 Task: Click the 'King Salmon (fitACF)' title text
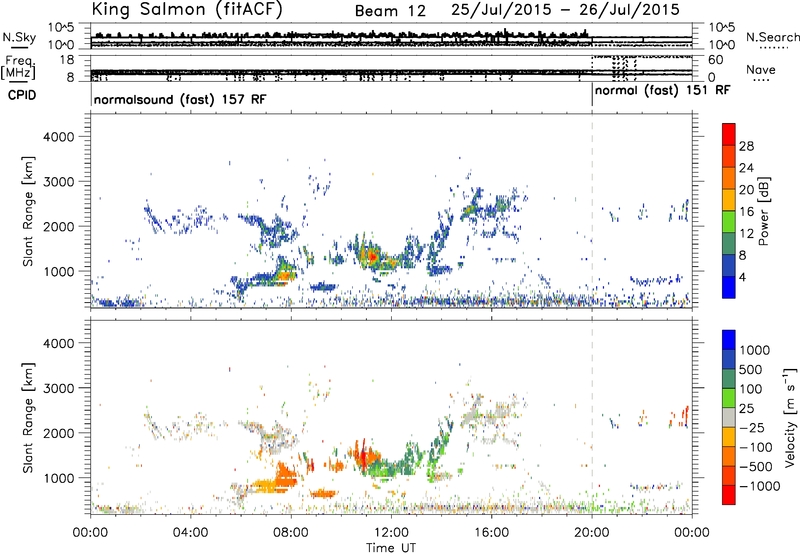click(x=187, y=10)
